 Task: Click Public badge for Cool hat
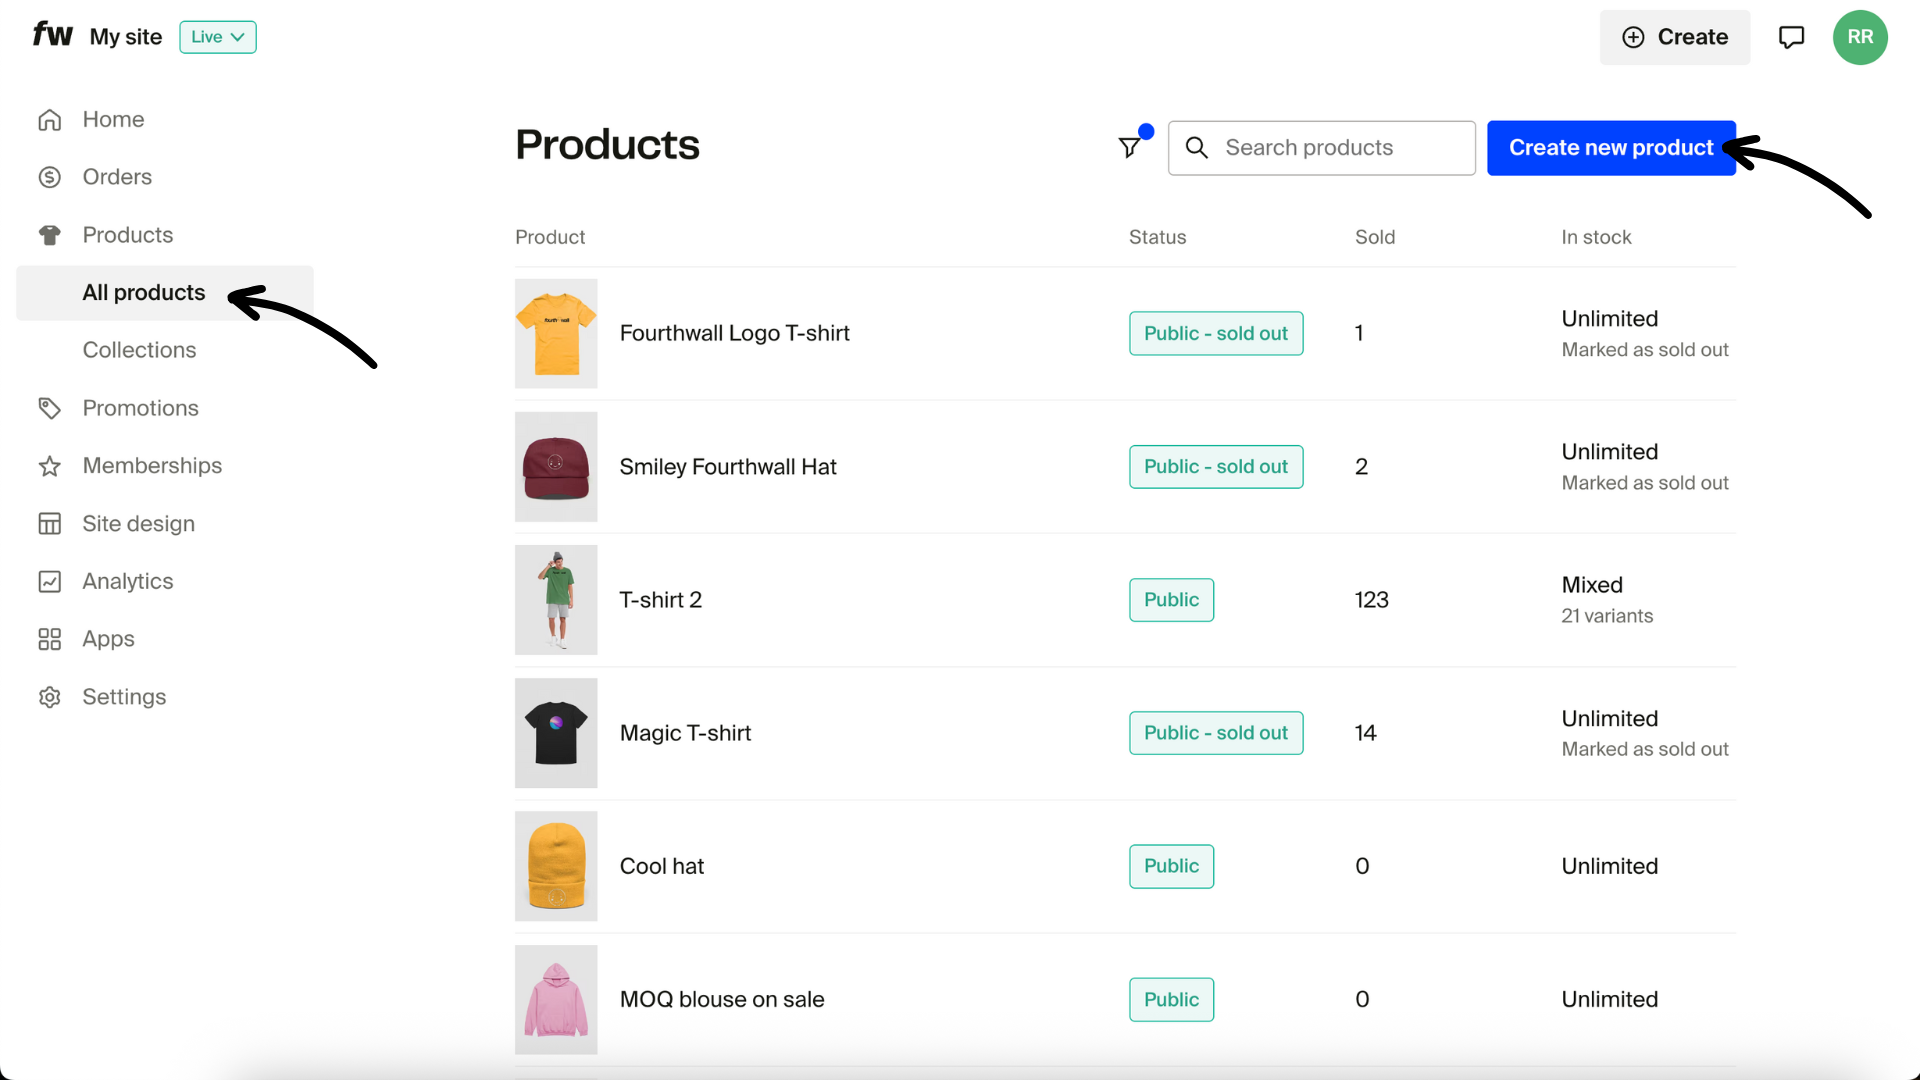(x=1171, y=866)
